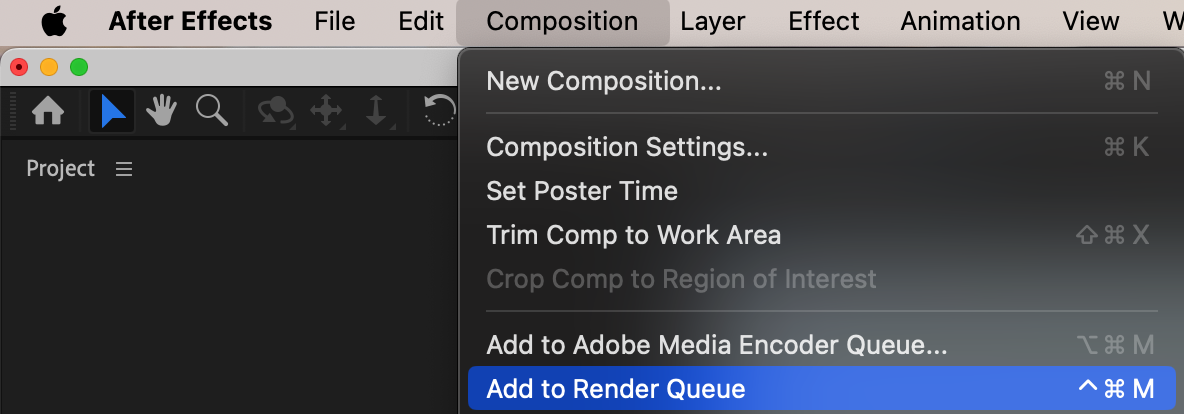The width and height of the screenshot is (1184, 414).
Task: Open the Animation menu
Action: tap(960, 21)
